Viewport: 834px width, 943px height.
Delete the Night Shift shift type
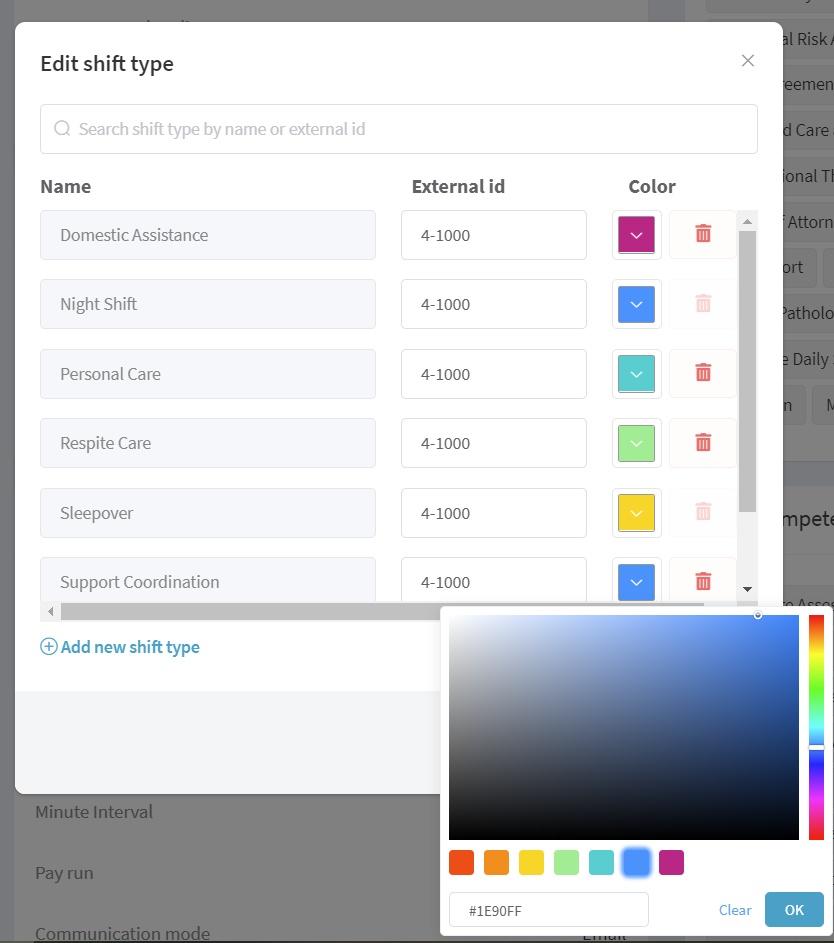pos(702,304)
